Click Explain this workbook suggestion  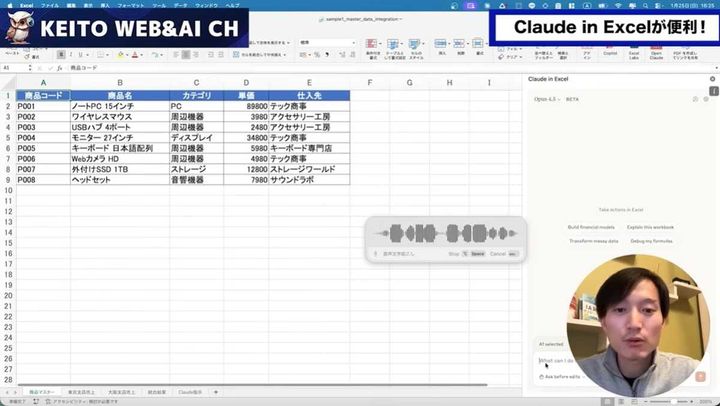pos(650,227)
